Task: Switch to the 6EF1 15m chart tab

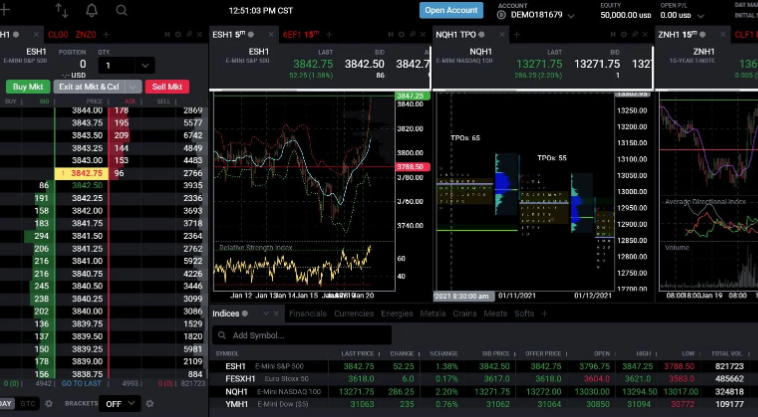Action: (x=302, y=34)
